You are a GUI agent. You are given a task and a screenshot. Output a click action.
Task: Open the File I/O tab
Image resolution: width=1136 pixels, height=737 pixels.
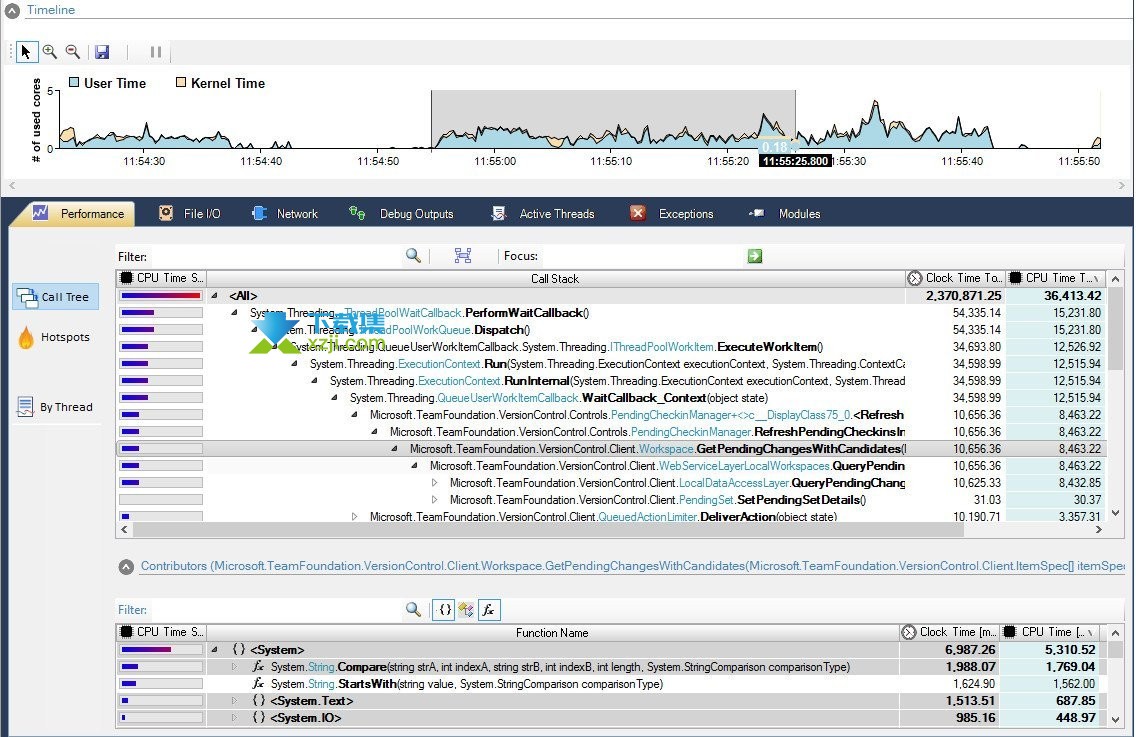point(190,214)
